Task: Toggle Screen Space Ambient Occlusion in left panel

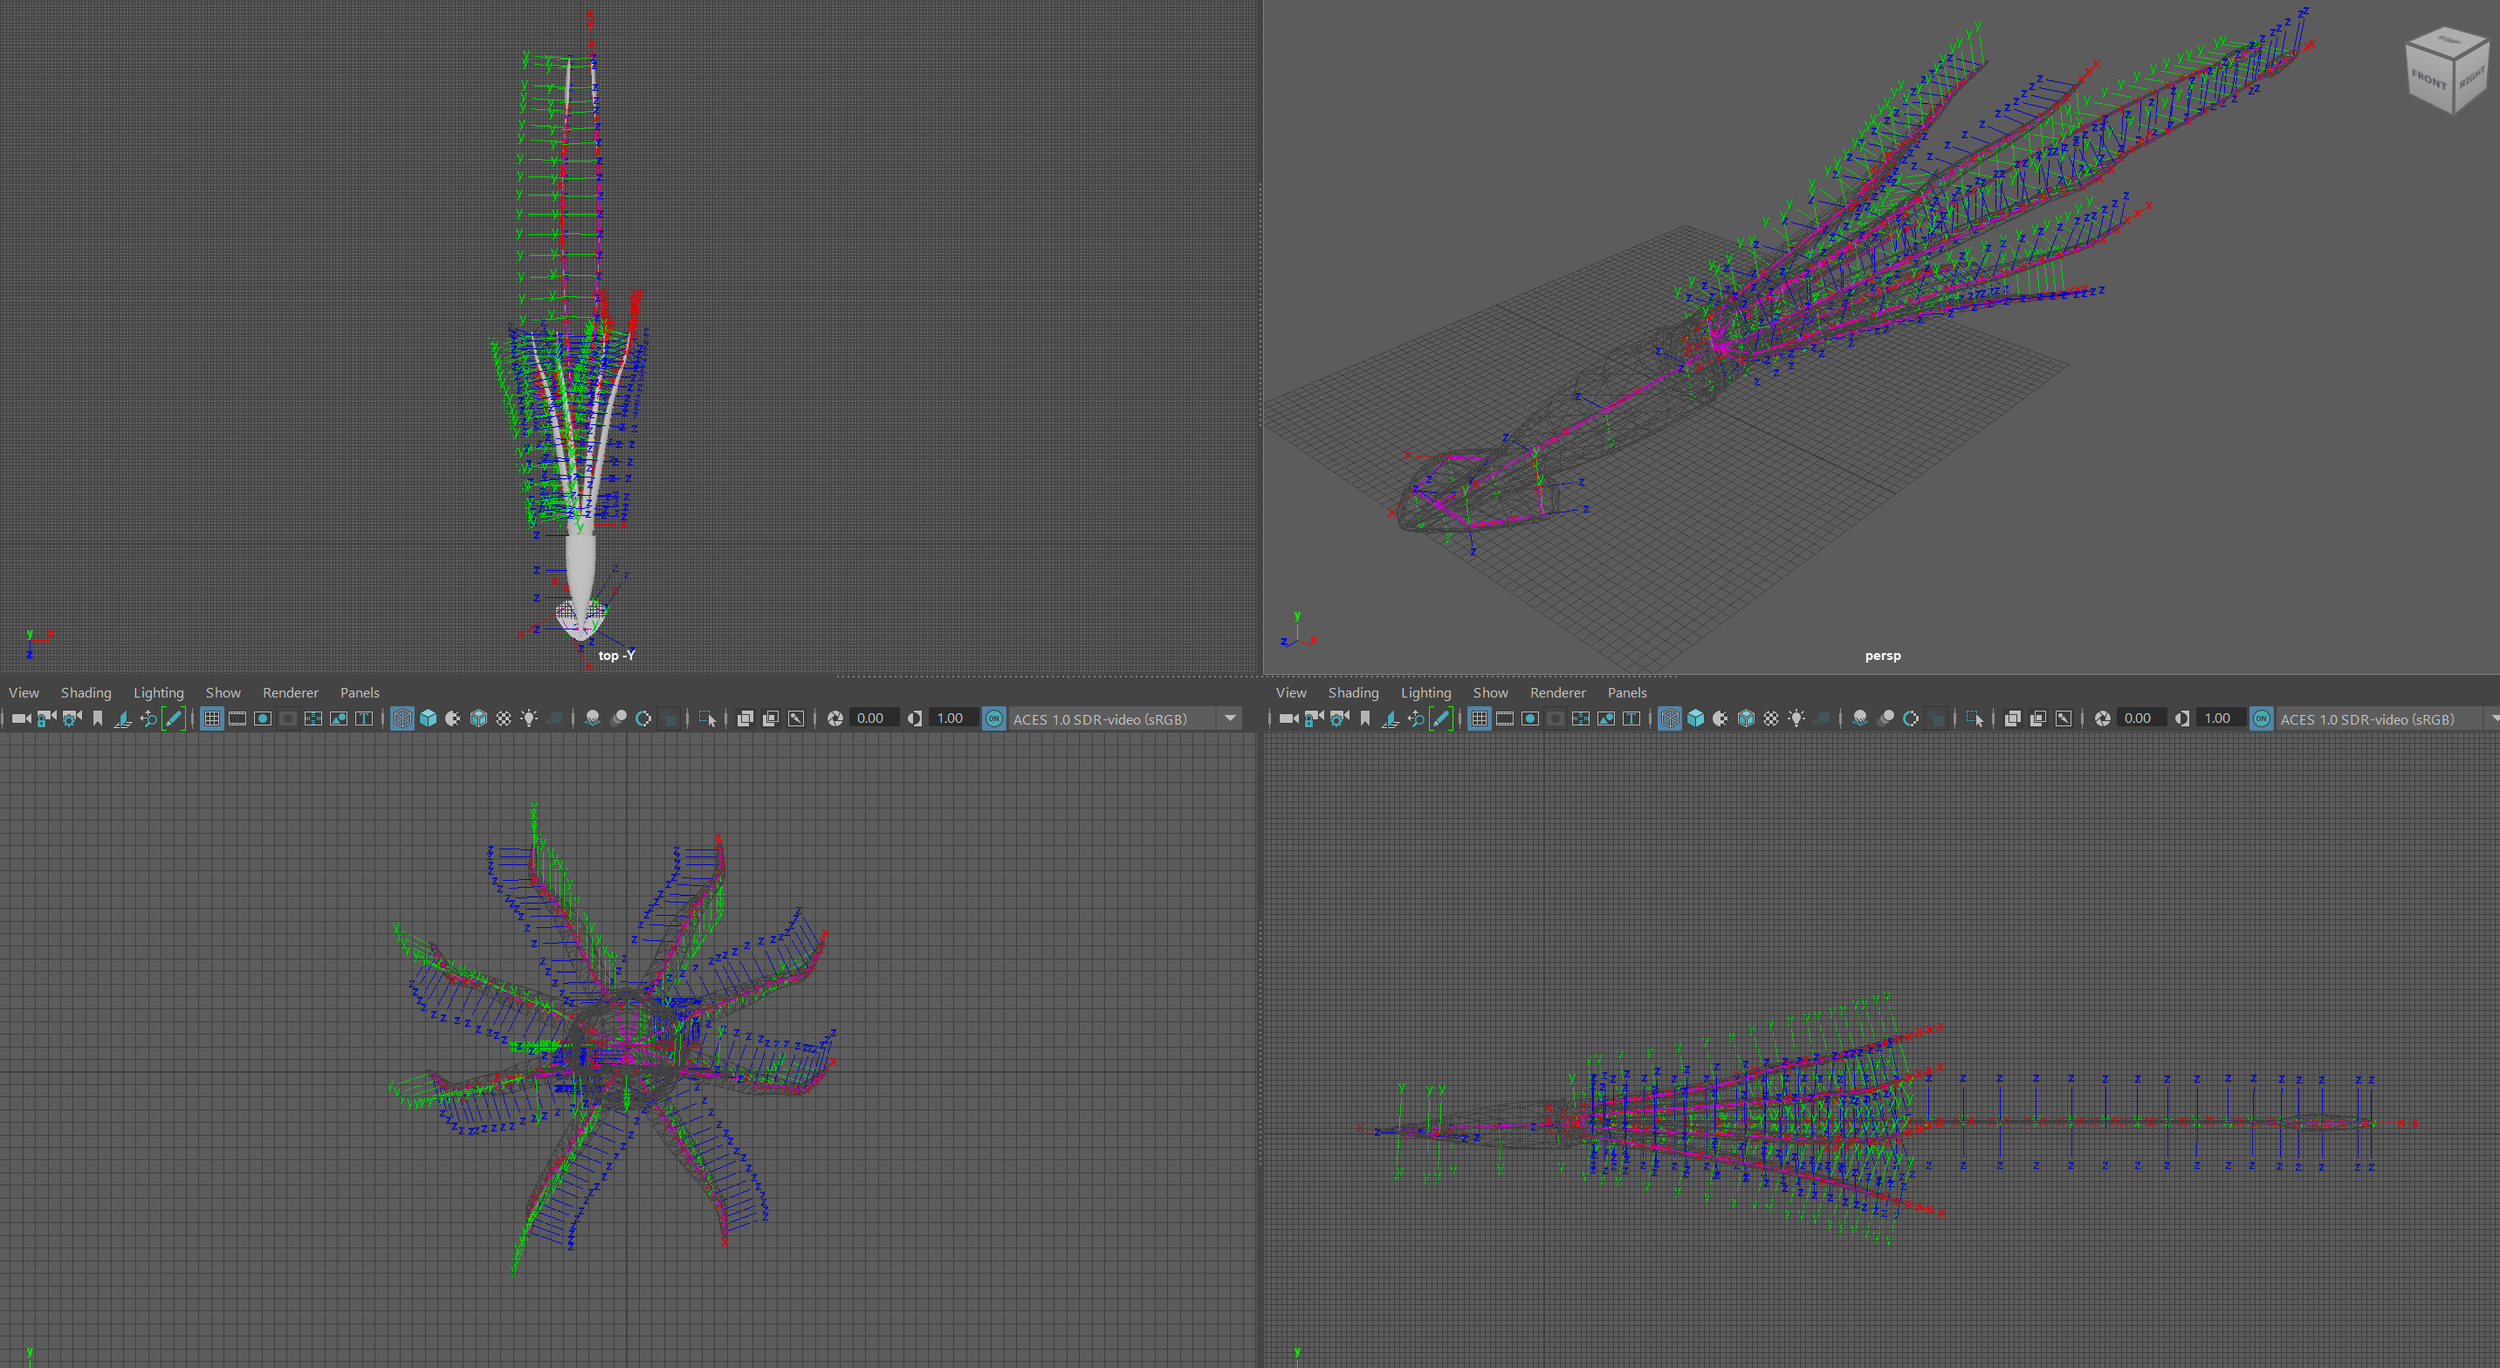Action: coord(593,718)
